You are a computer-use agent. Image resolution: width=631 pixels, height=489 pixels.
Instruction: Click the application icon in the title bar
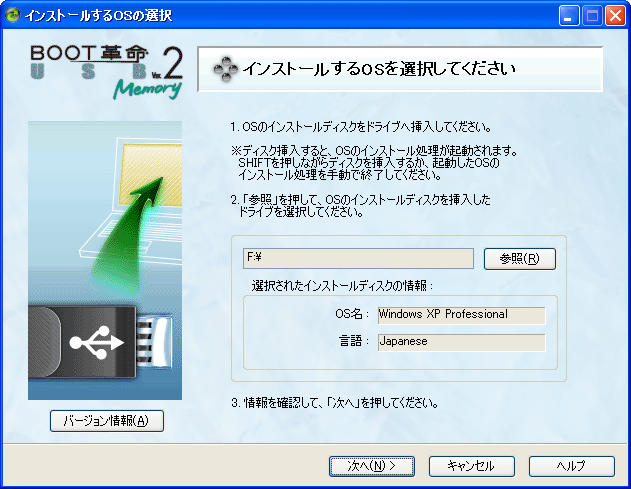point(13,14)
